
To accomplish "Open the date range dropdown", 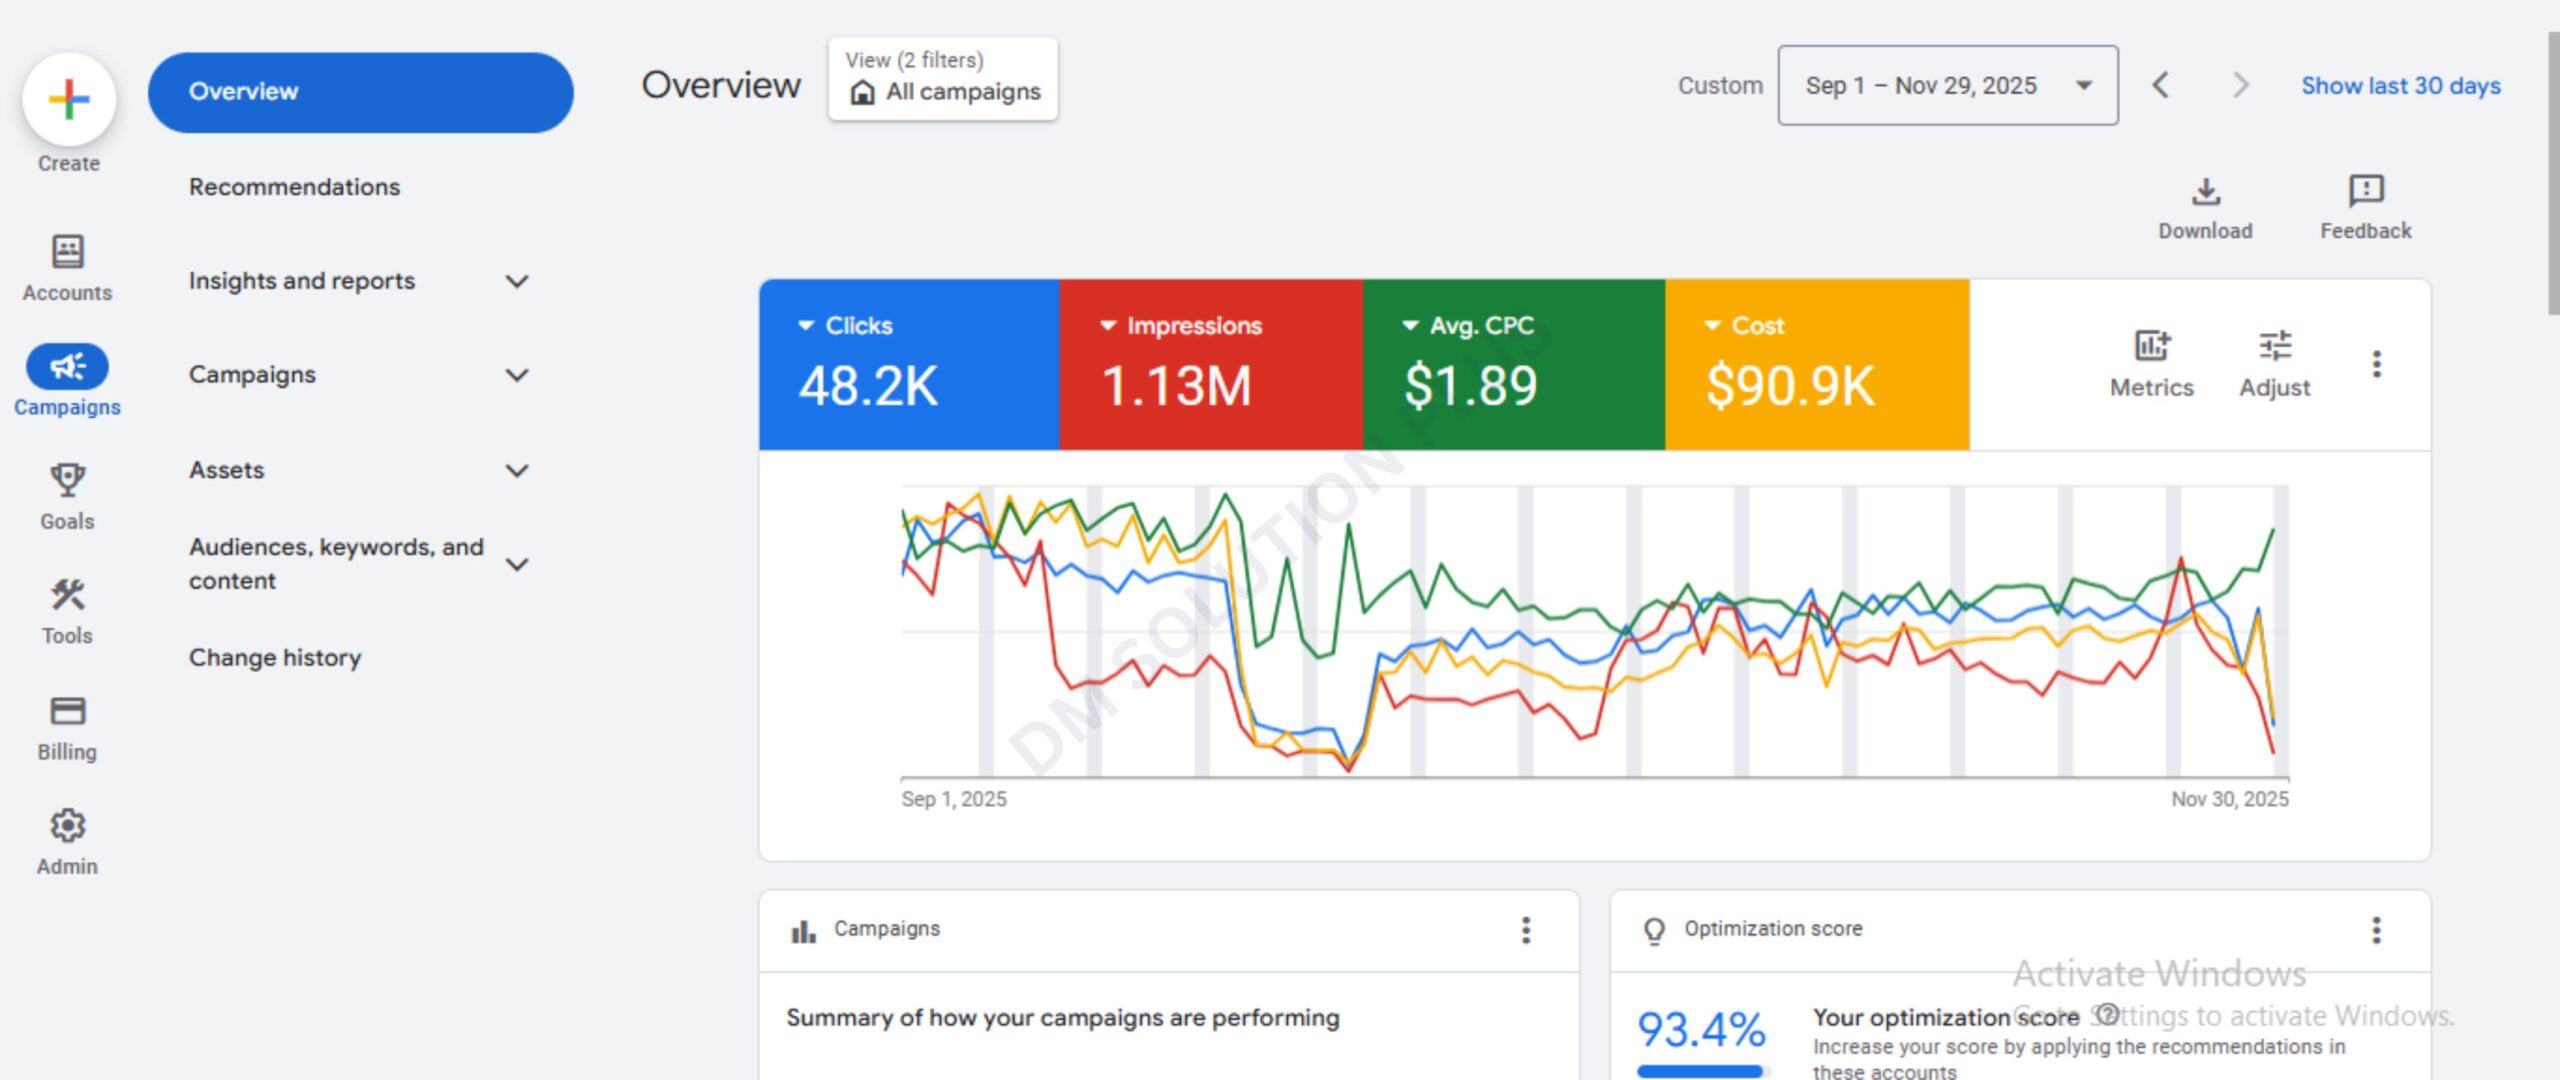I will click(x=1946, y=86).
